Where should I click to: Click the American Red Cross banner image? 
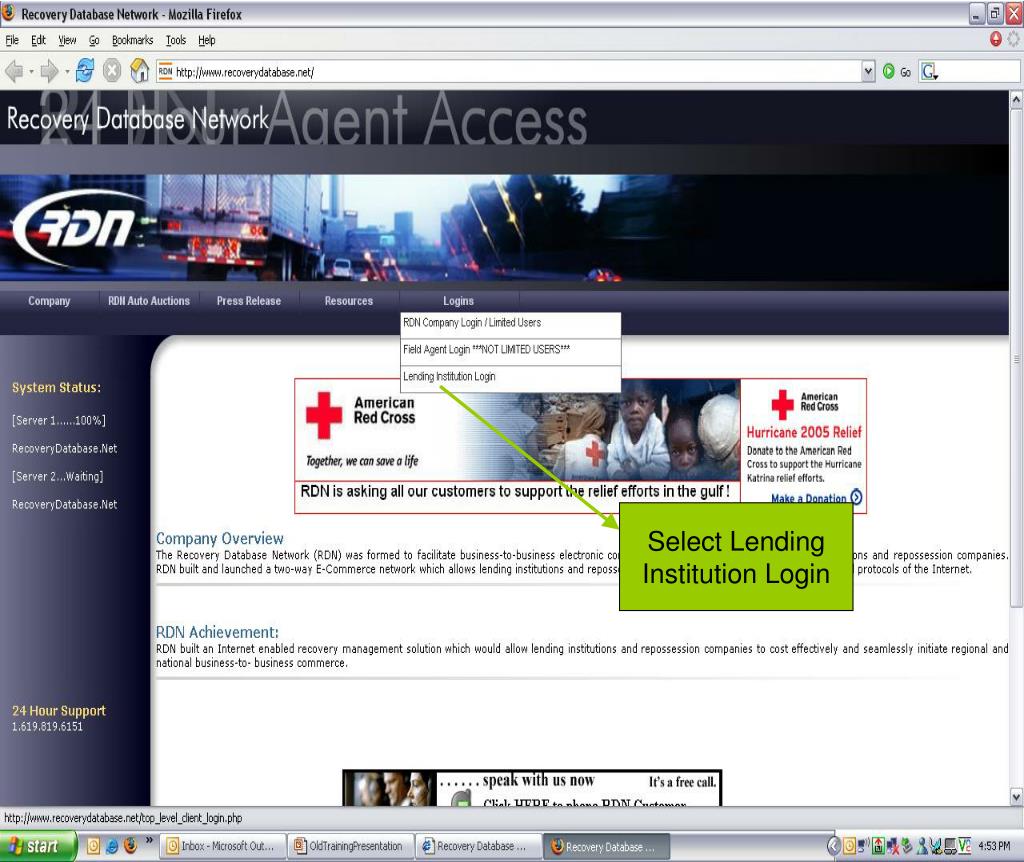point(517,430)
